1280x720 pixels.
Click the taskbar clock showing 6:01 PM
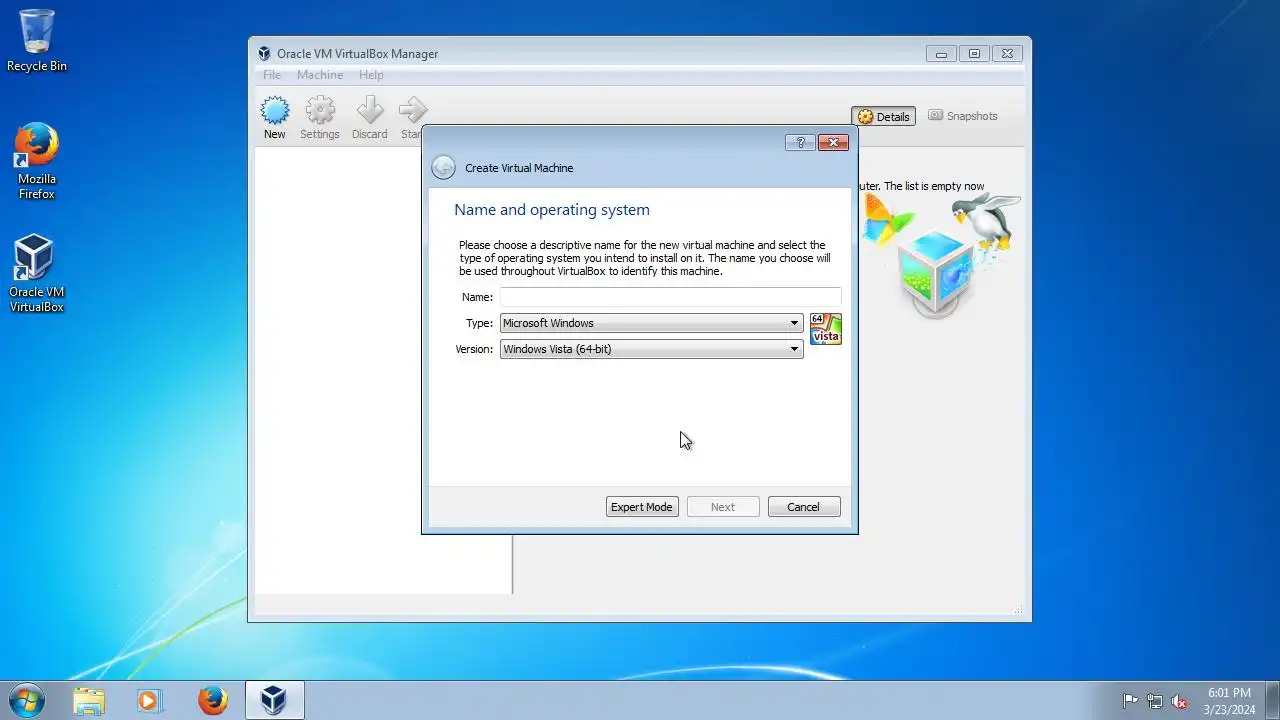coord(1229,701)
